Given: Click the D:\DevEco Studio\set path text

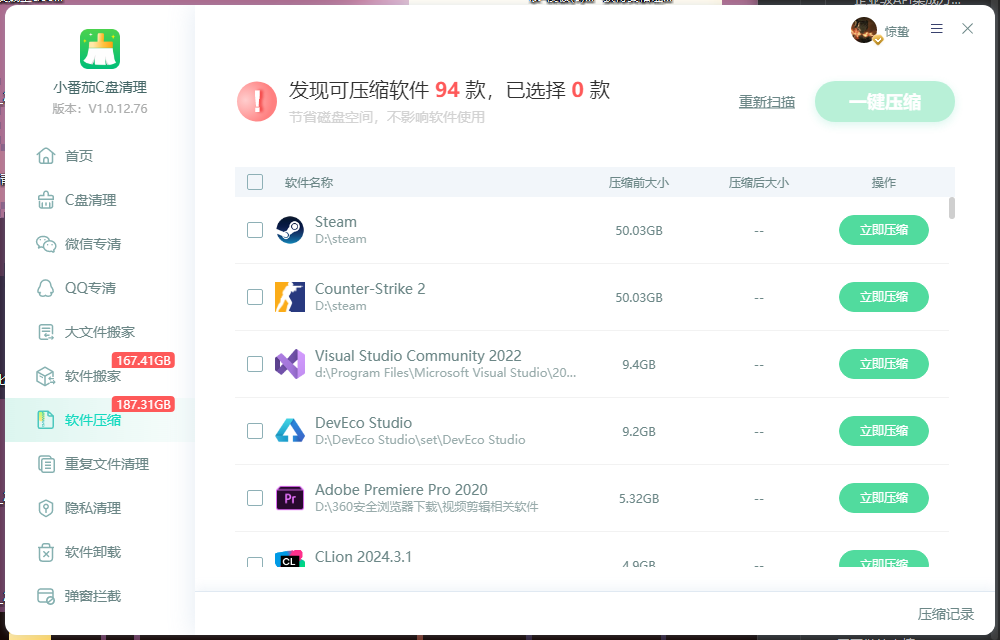Looking at the screenshot, I should pos(420,440).
